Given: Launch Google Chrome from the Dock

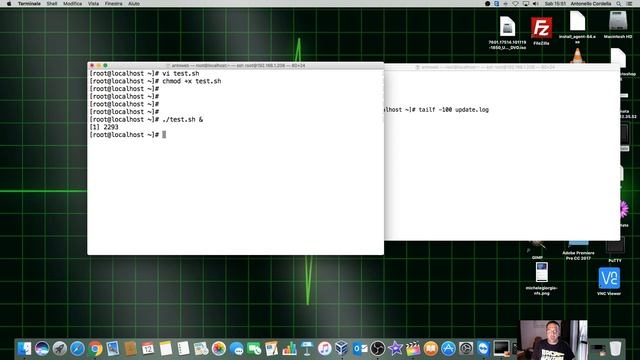Looking at the screenshot, I should point(95,349).
